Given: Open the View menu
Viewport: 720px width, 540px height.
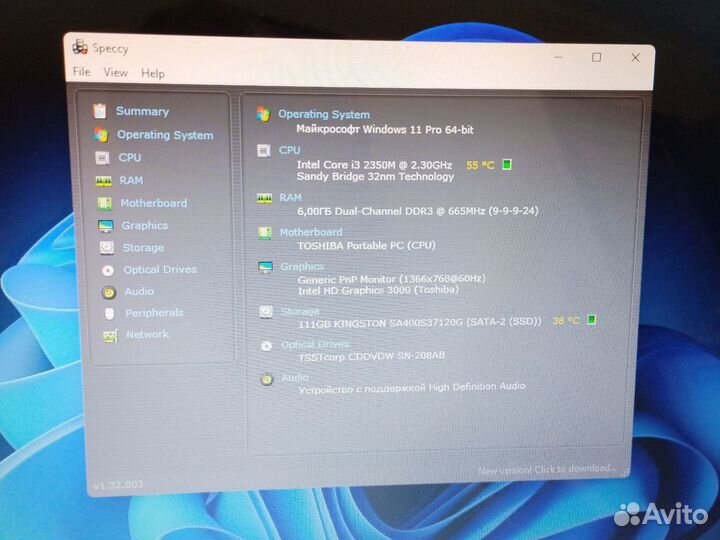Looking at the screenshot, I should click(115, 73).
